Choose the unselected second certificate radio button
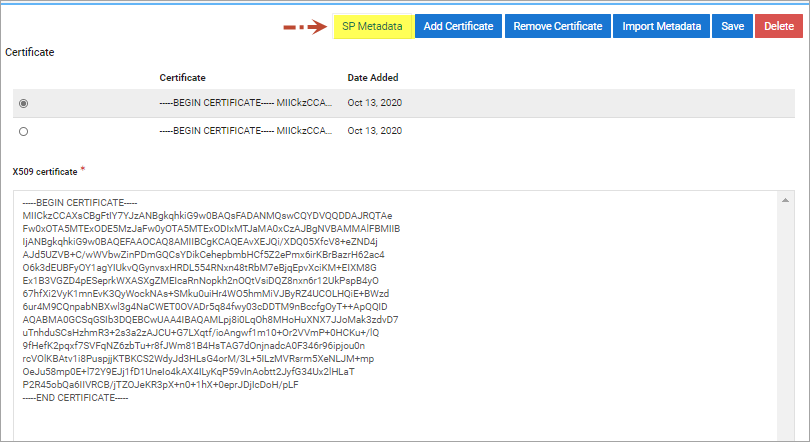 click(24, 131)
